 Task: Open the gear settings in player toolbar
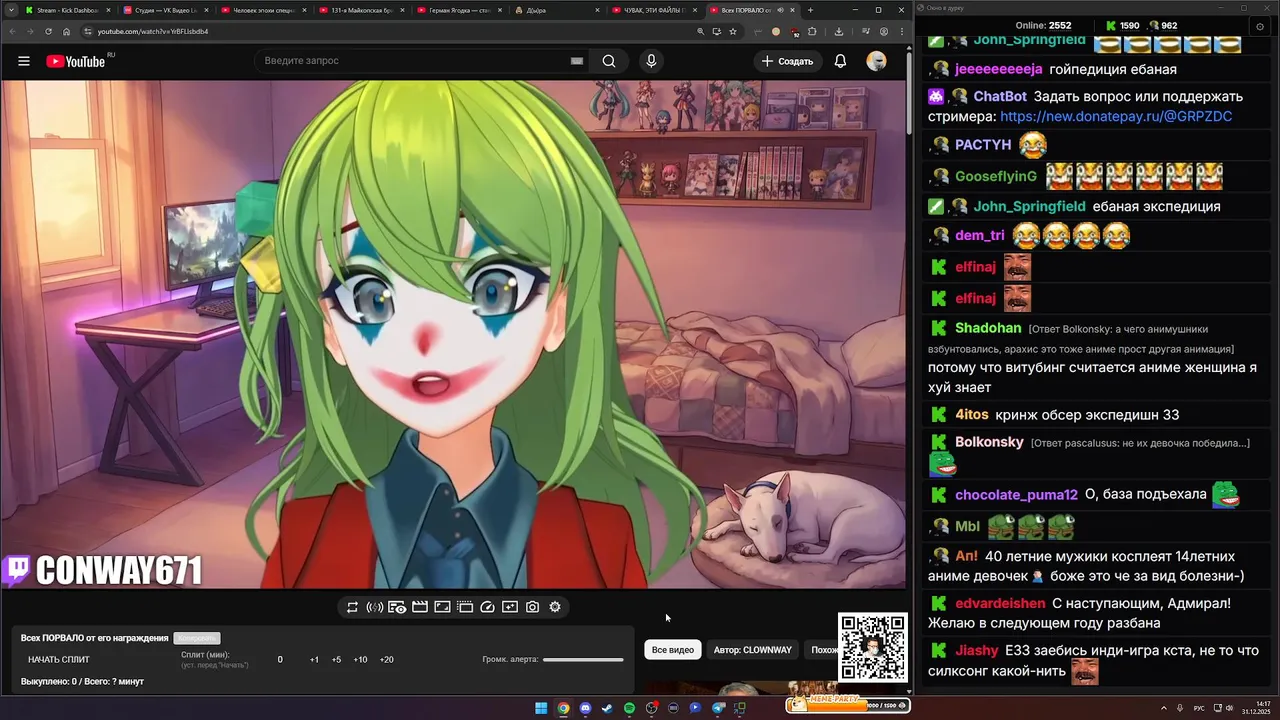coord(555,607)
